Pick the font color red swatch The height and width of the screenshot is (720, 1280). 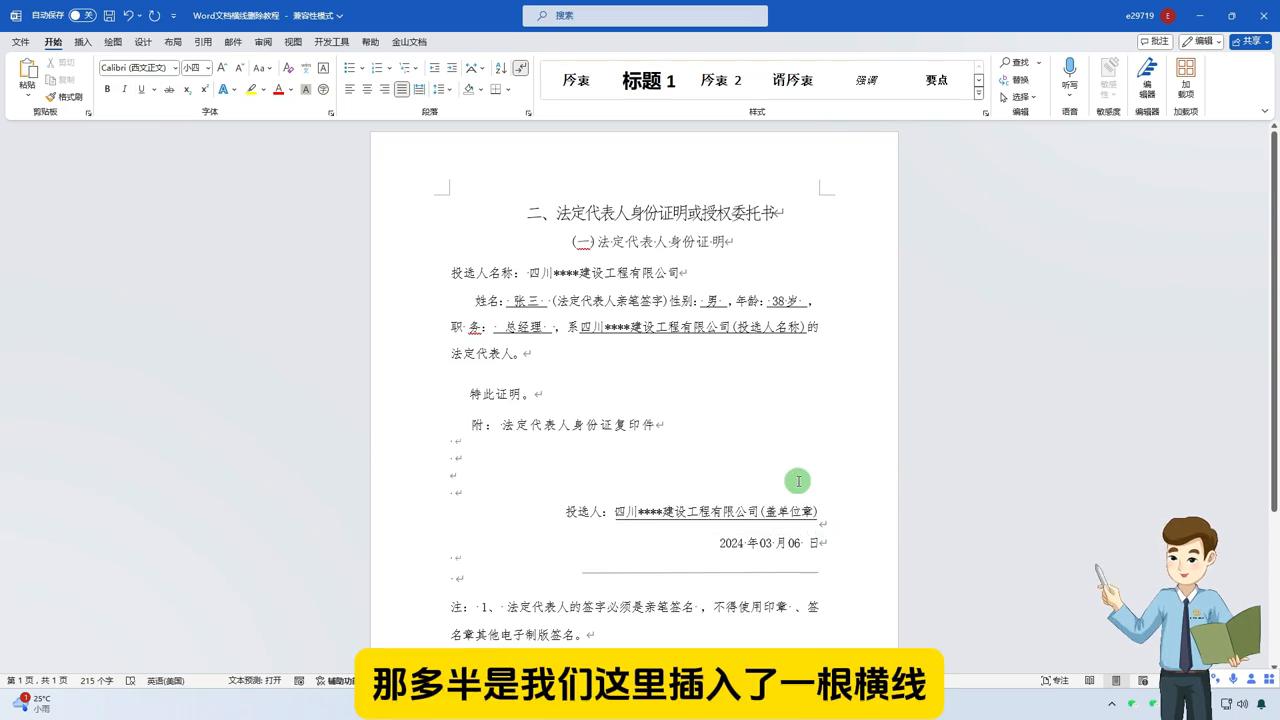278,89
